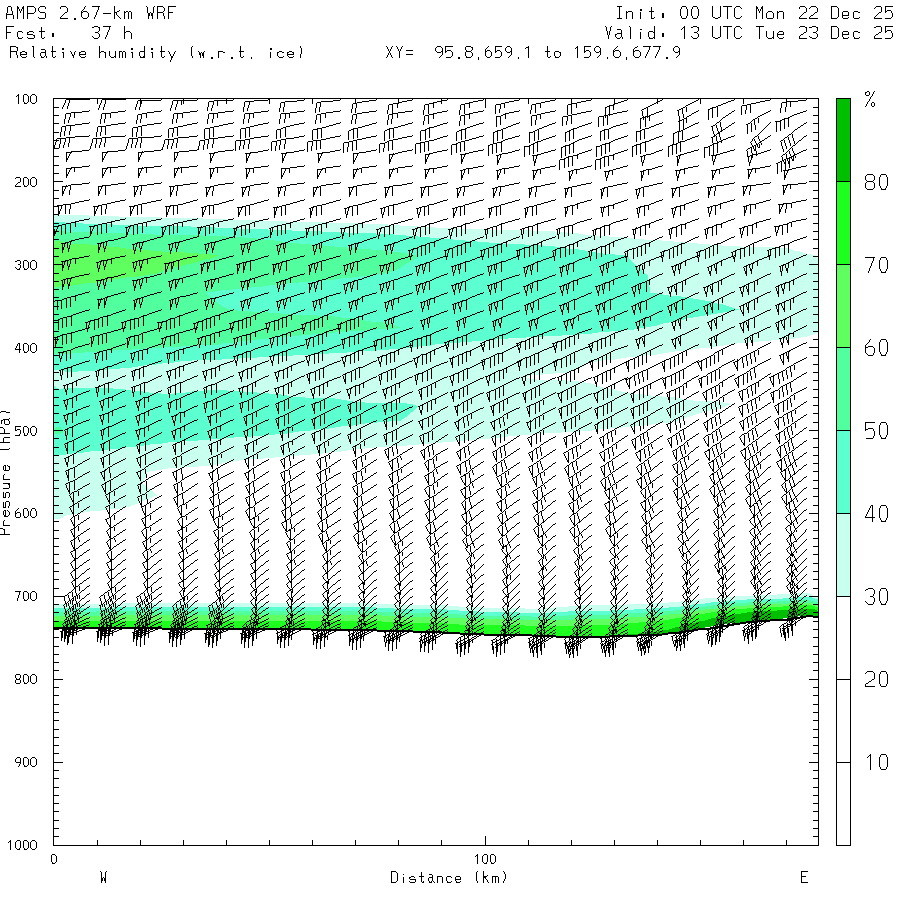The width and height of the screenshot is (900, 900).
Task: Click the XY coordinates text line
Action: pyautogui.click(x=533, y=53)
